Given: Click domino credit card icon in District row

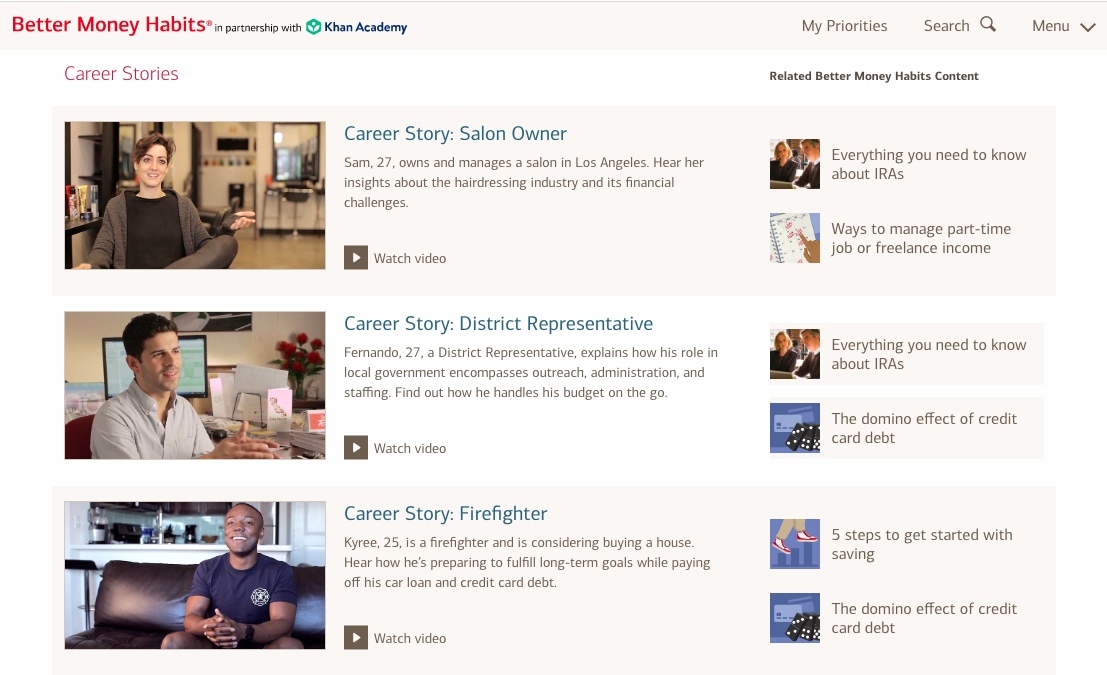Looking at the screenshot, I should click(795, 428).
